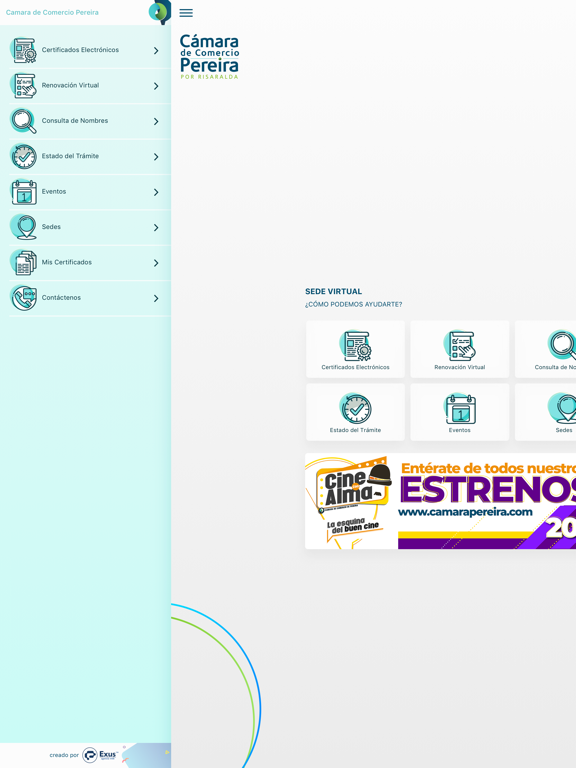Click Camara de Comercio Pereira sidebar title
The height and width of the screenshot is (768, 576).
point(52,12)
